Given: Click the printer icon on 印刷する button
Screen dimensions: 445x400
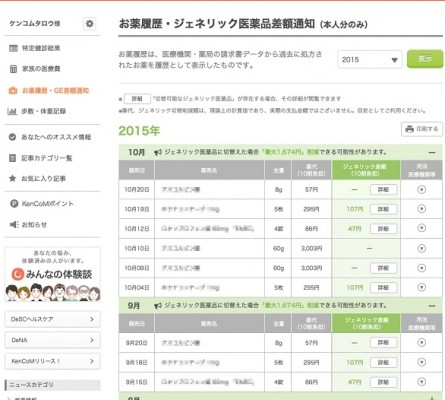Looking at the screenshot, I should pos(410,129).
